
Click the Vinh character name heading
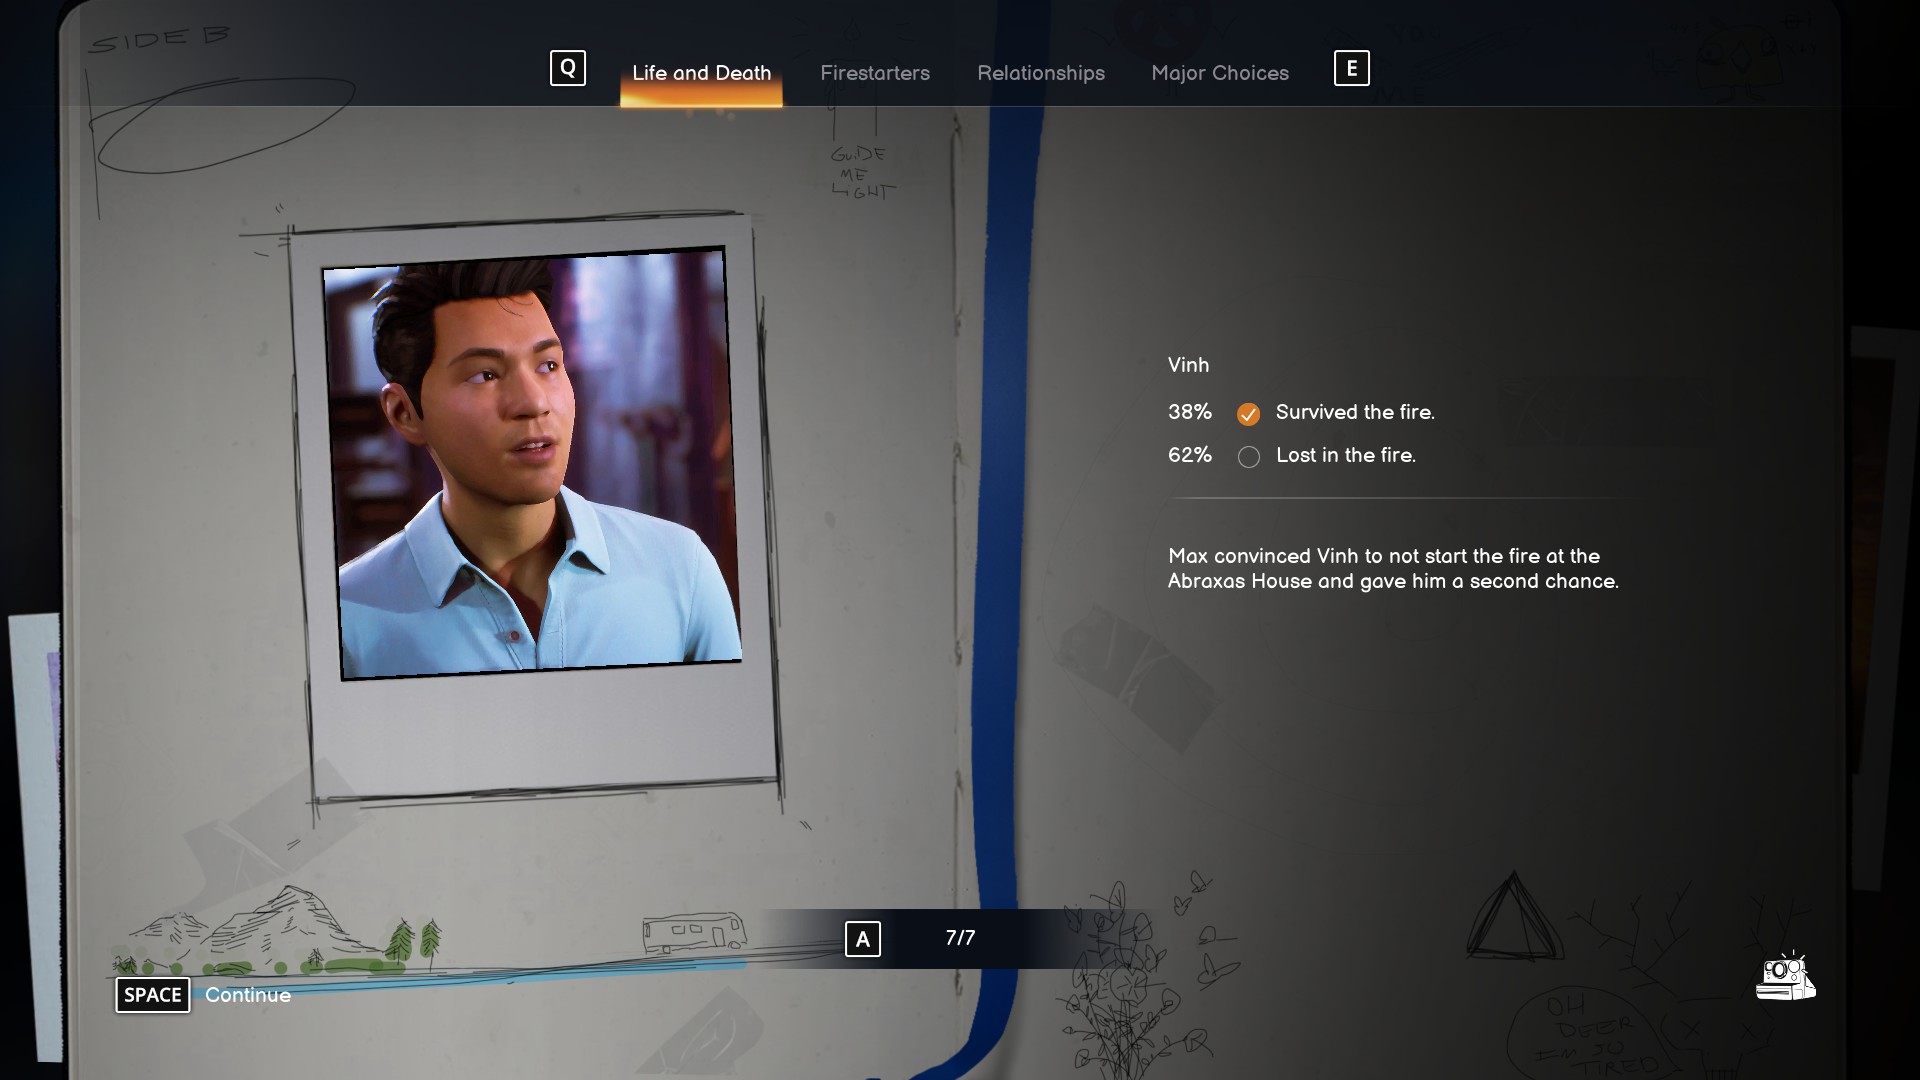click(x=1188, y=365)
